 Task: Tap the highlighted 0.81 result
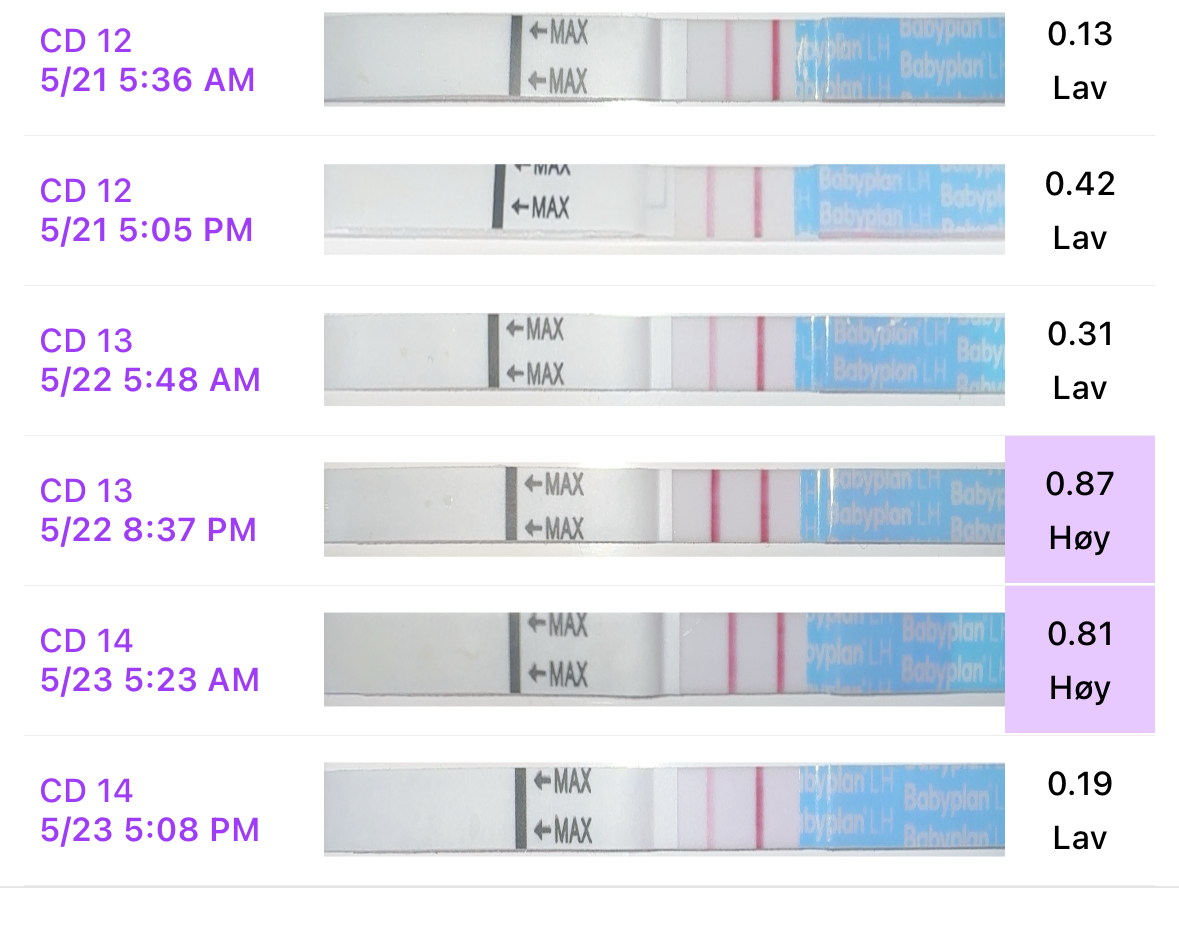[1080, 634]
